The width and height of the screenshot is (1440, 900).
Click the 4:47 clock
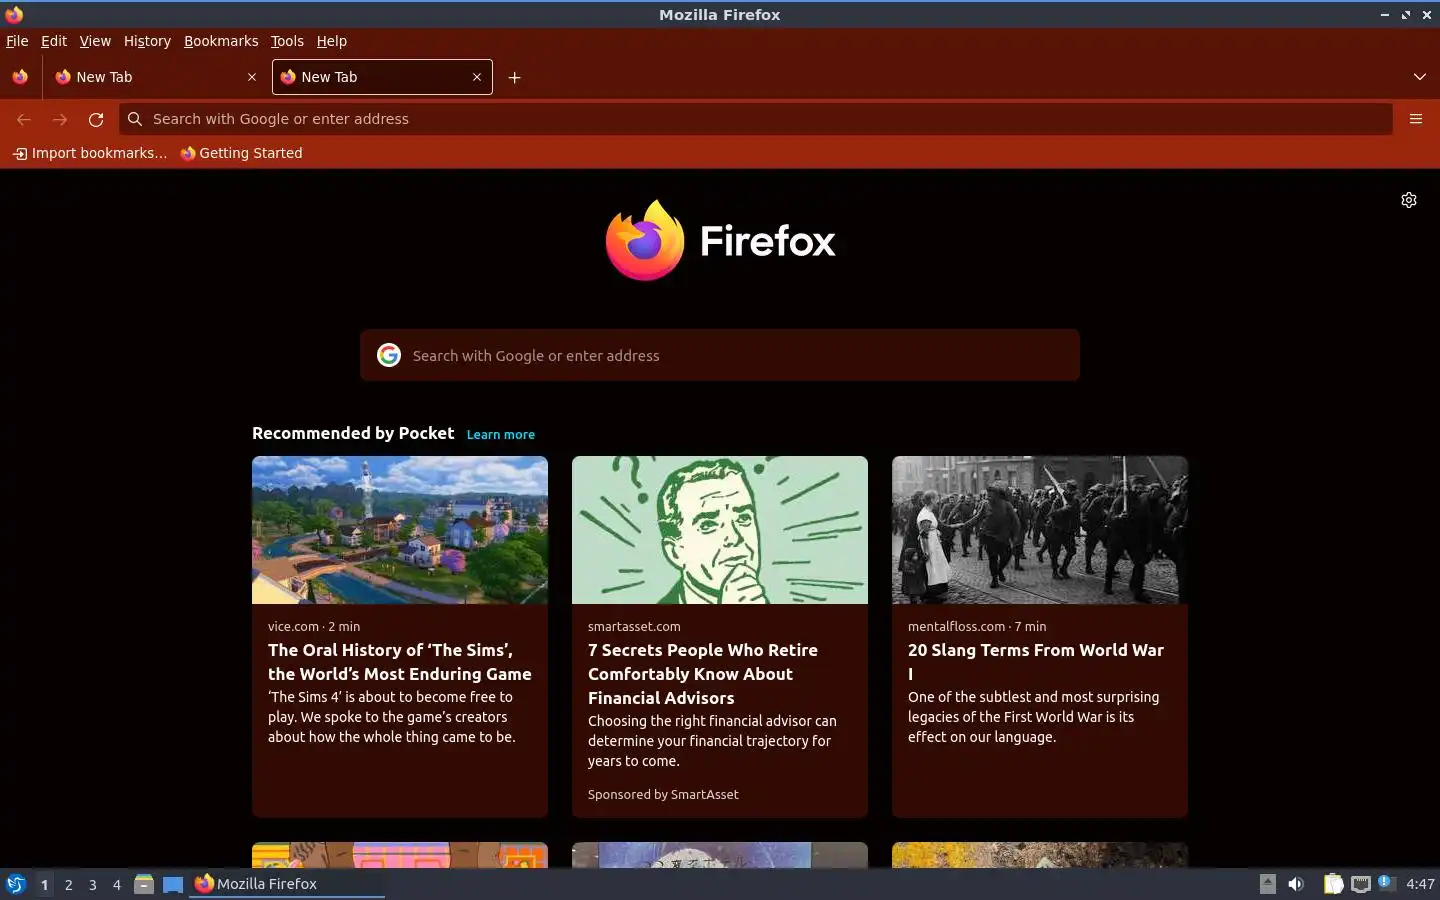(x=1420, y=884)
